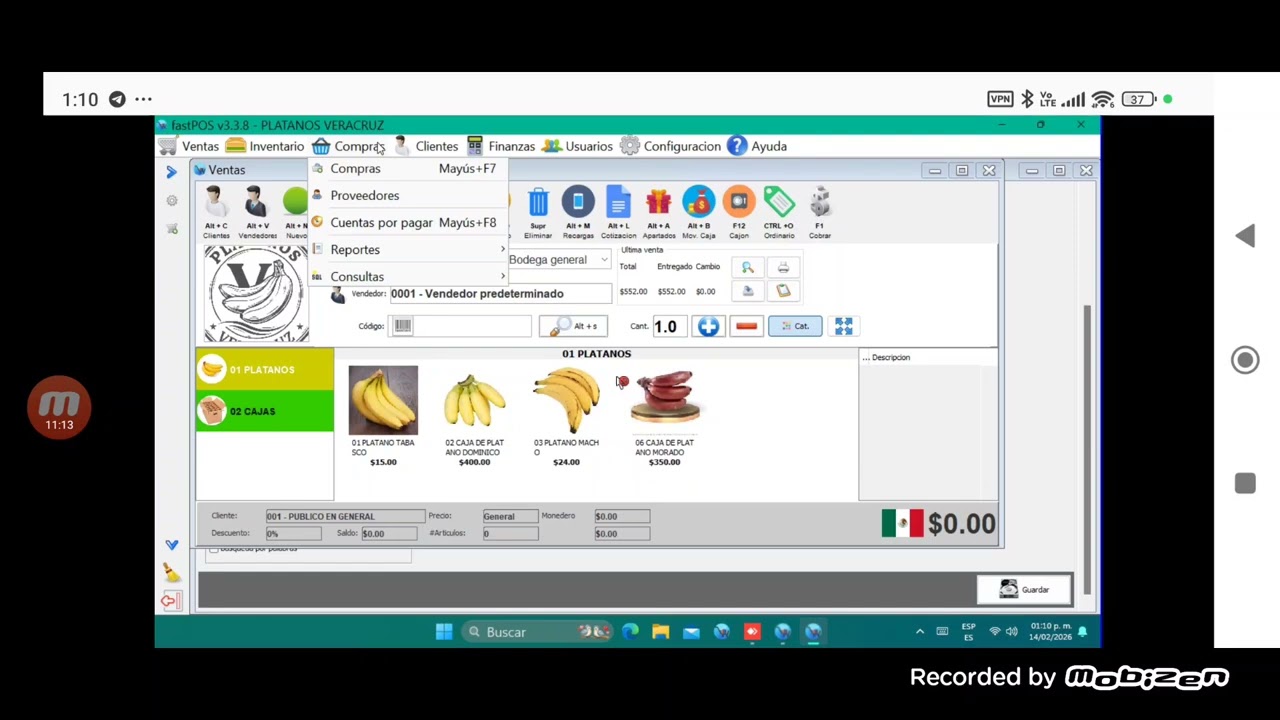Image resolution: width=1280 pixels, height=720 pixels.
Task: Click the Cobrar icon (F1)
Action: click(820, 212)
